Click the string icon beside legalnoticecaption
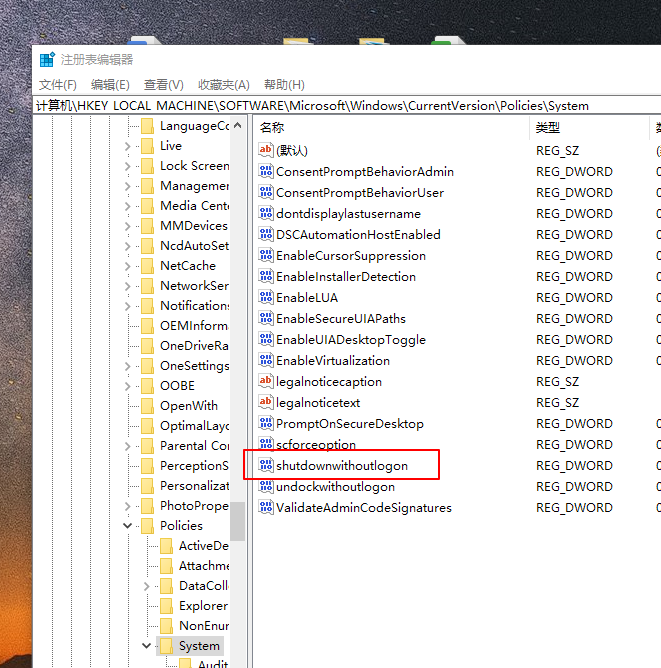This screenshot has width=661, height=668. click(266, 382)
